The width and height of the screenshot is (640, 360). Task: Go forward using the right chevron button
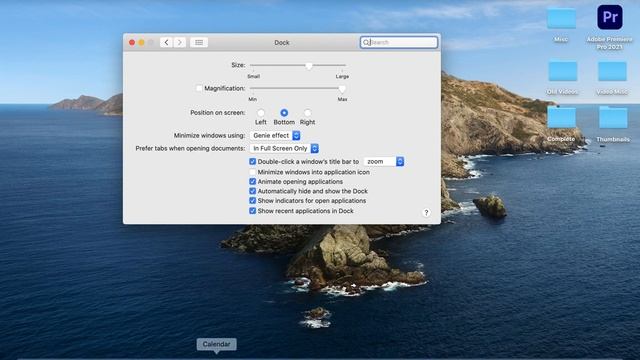tap(180, 42)
